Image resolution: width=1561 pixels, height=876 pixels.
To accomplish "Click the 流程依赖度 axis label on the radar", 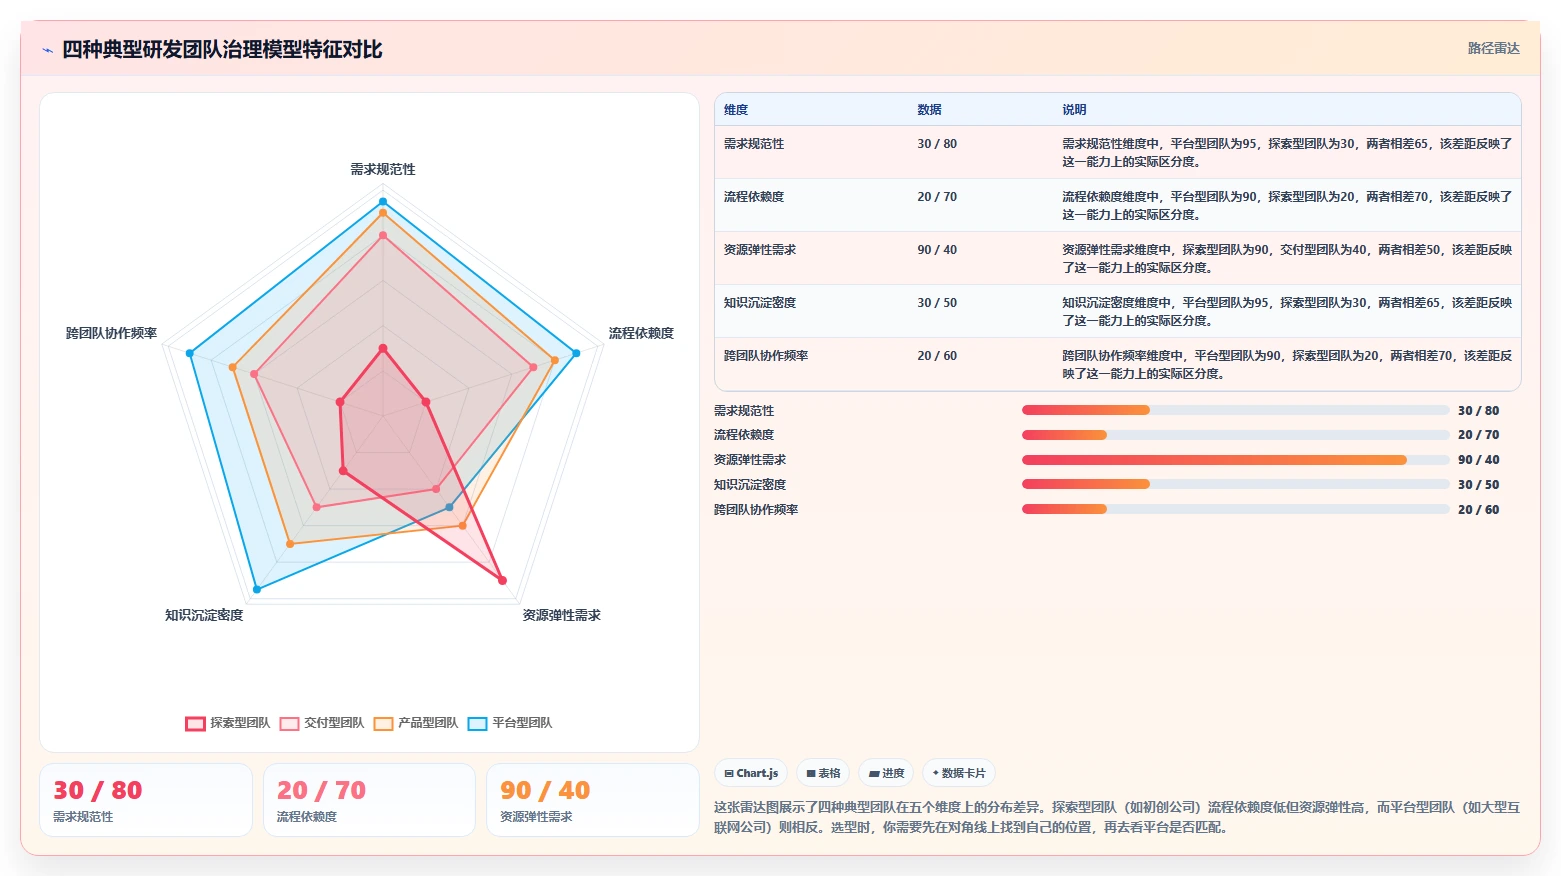I will 641,333.
